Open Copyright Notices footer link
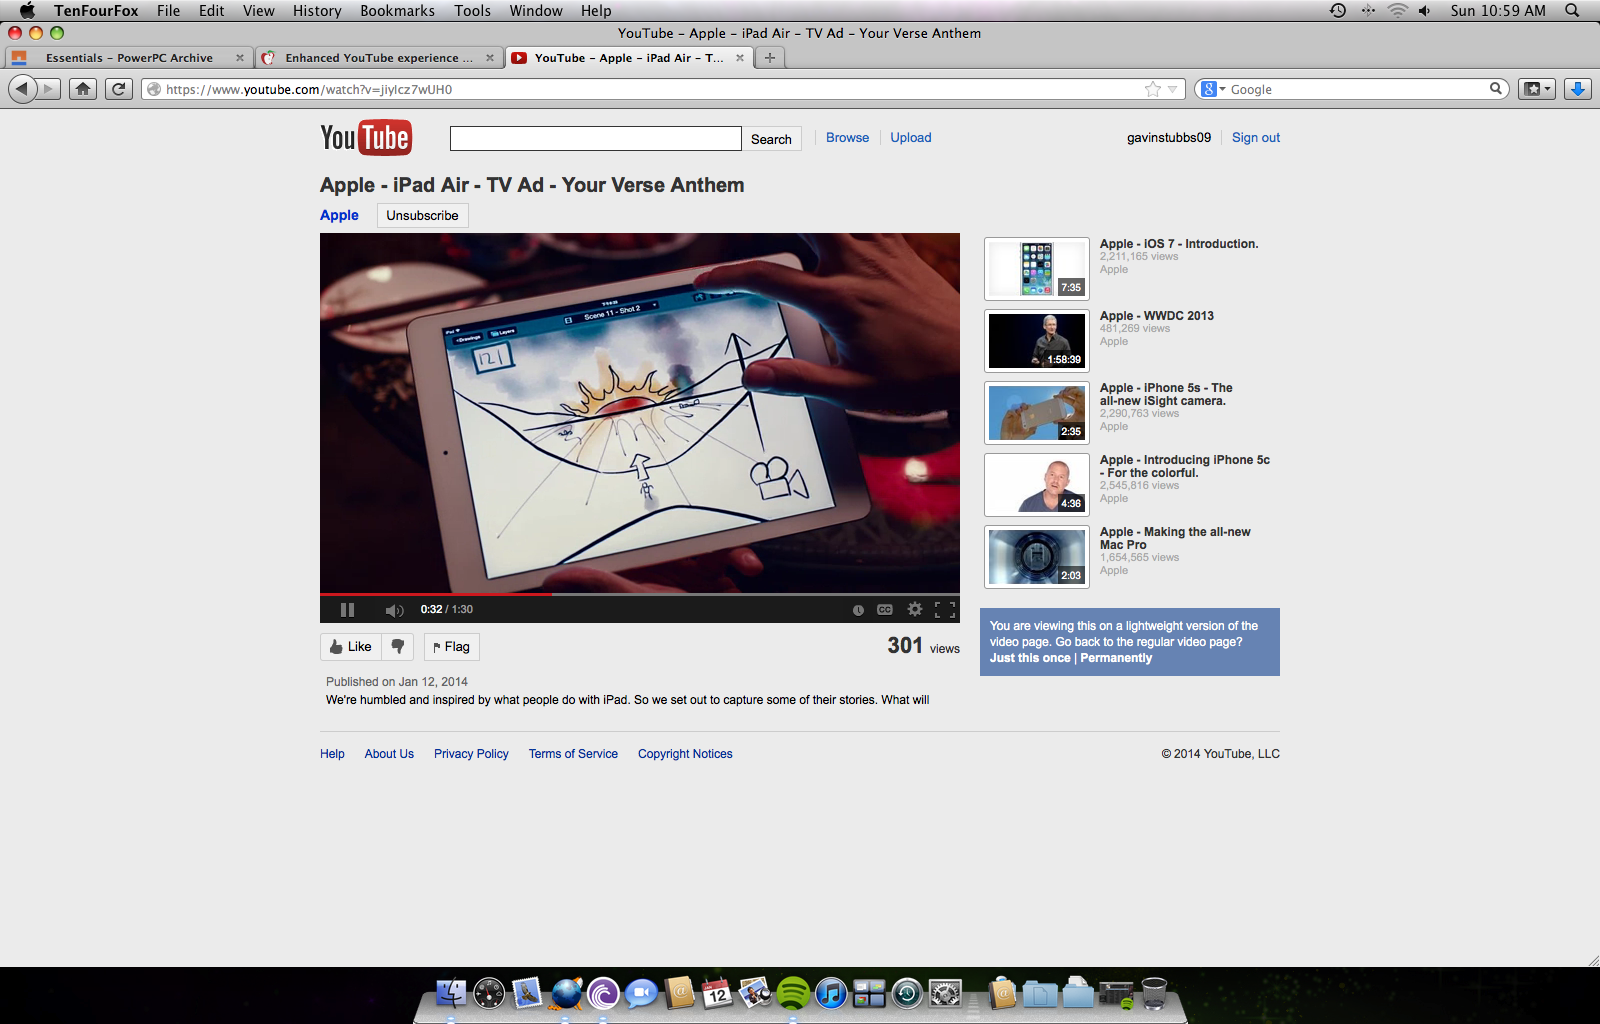The height and width of the screenshot is (1024, 1600). click(x=685, y=754)
